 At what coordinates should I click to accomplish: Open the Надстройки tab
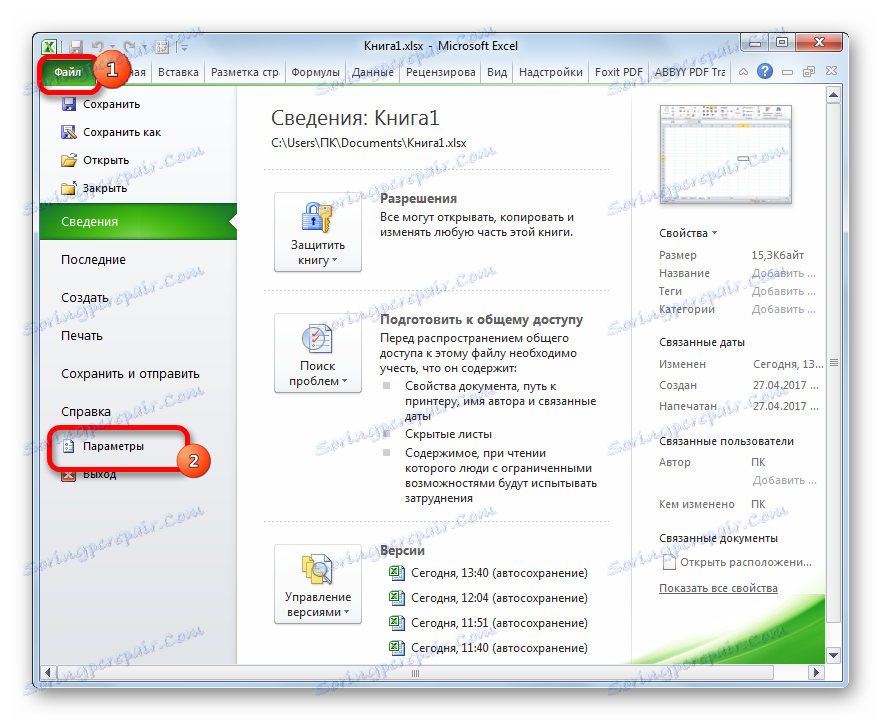551,72
